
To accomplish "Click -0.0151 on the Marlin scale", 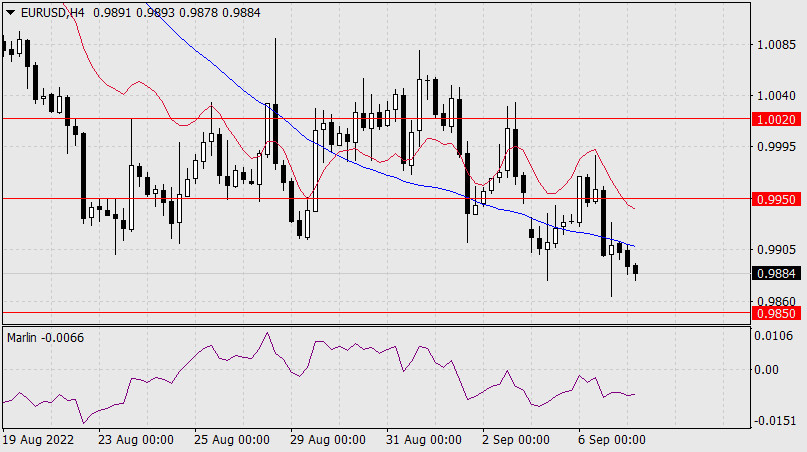I will pyautogui.click(x=775, y=420).
